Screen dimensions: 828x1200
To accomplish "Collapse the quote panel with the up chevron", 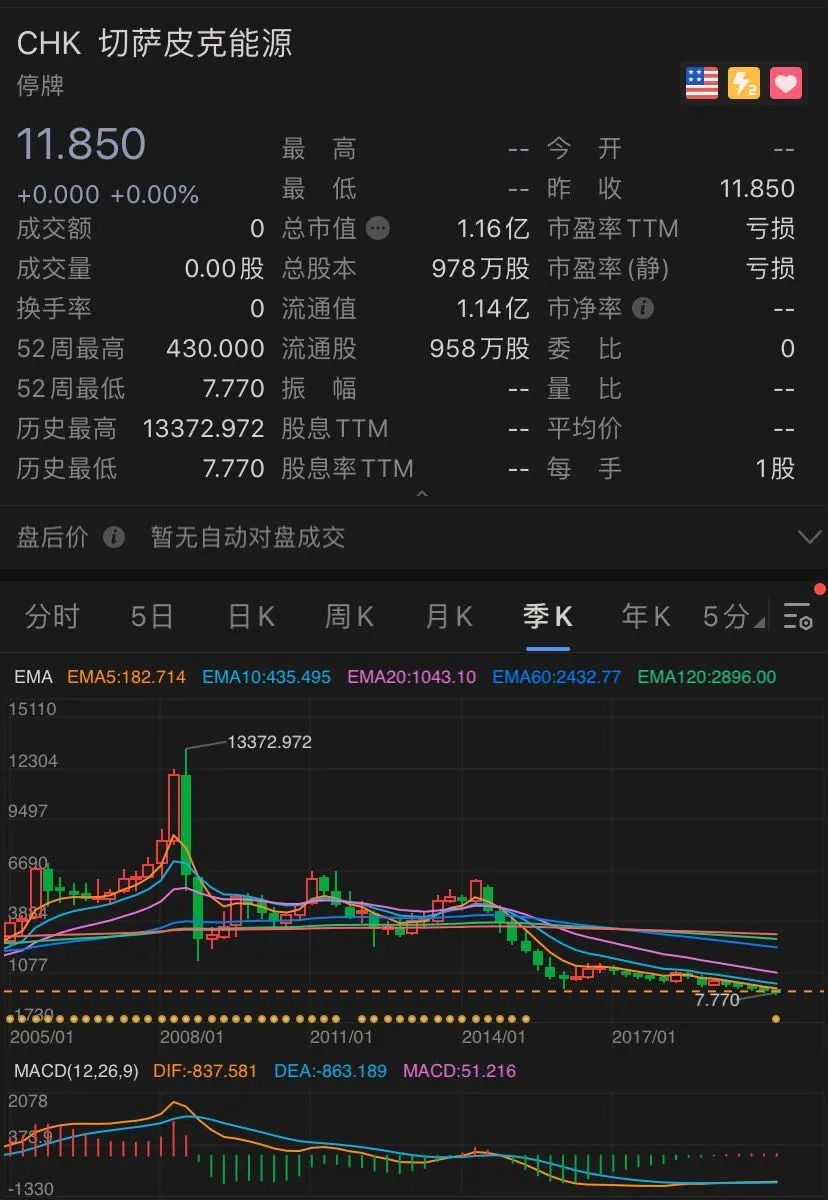I will click(422, 493).
